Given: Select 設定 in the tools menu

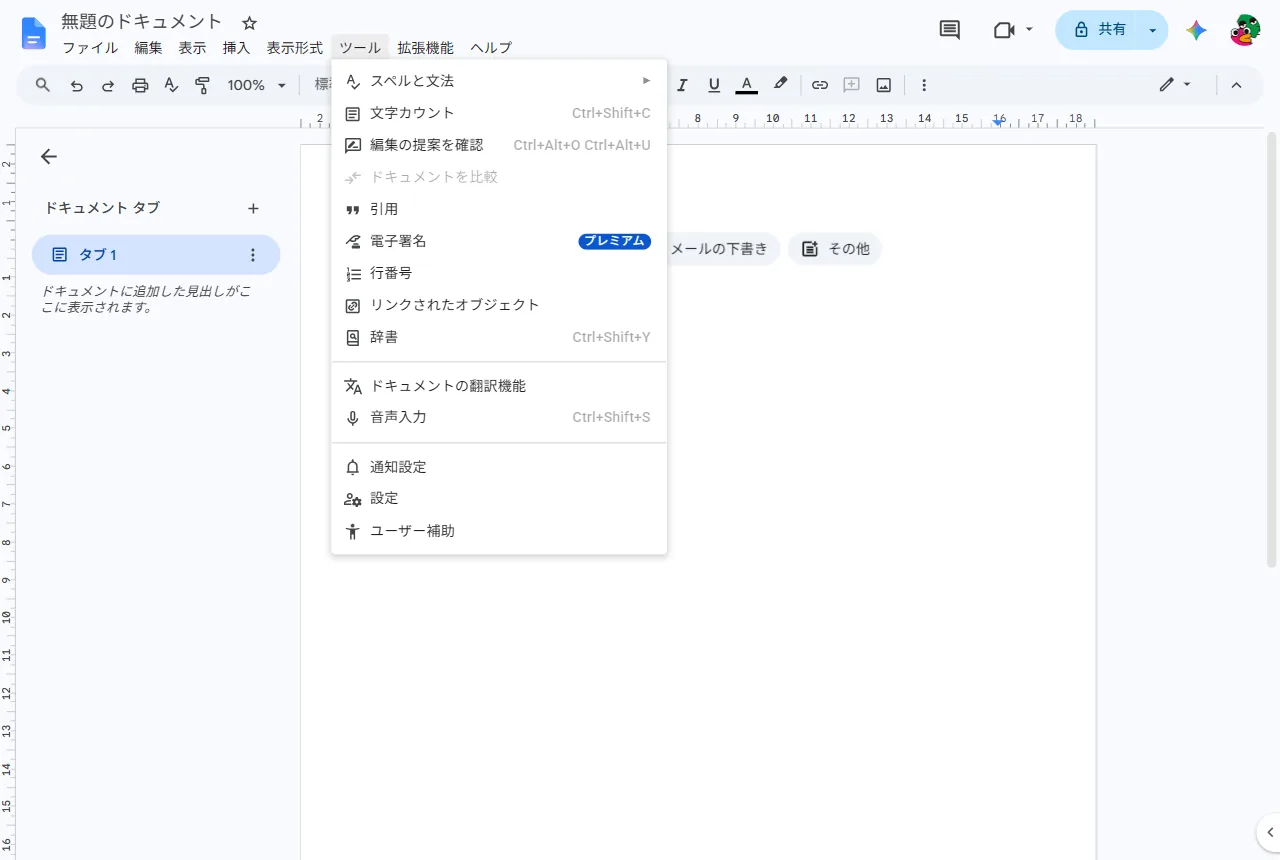Looking at the screenshot, I should (499, 498).
